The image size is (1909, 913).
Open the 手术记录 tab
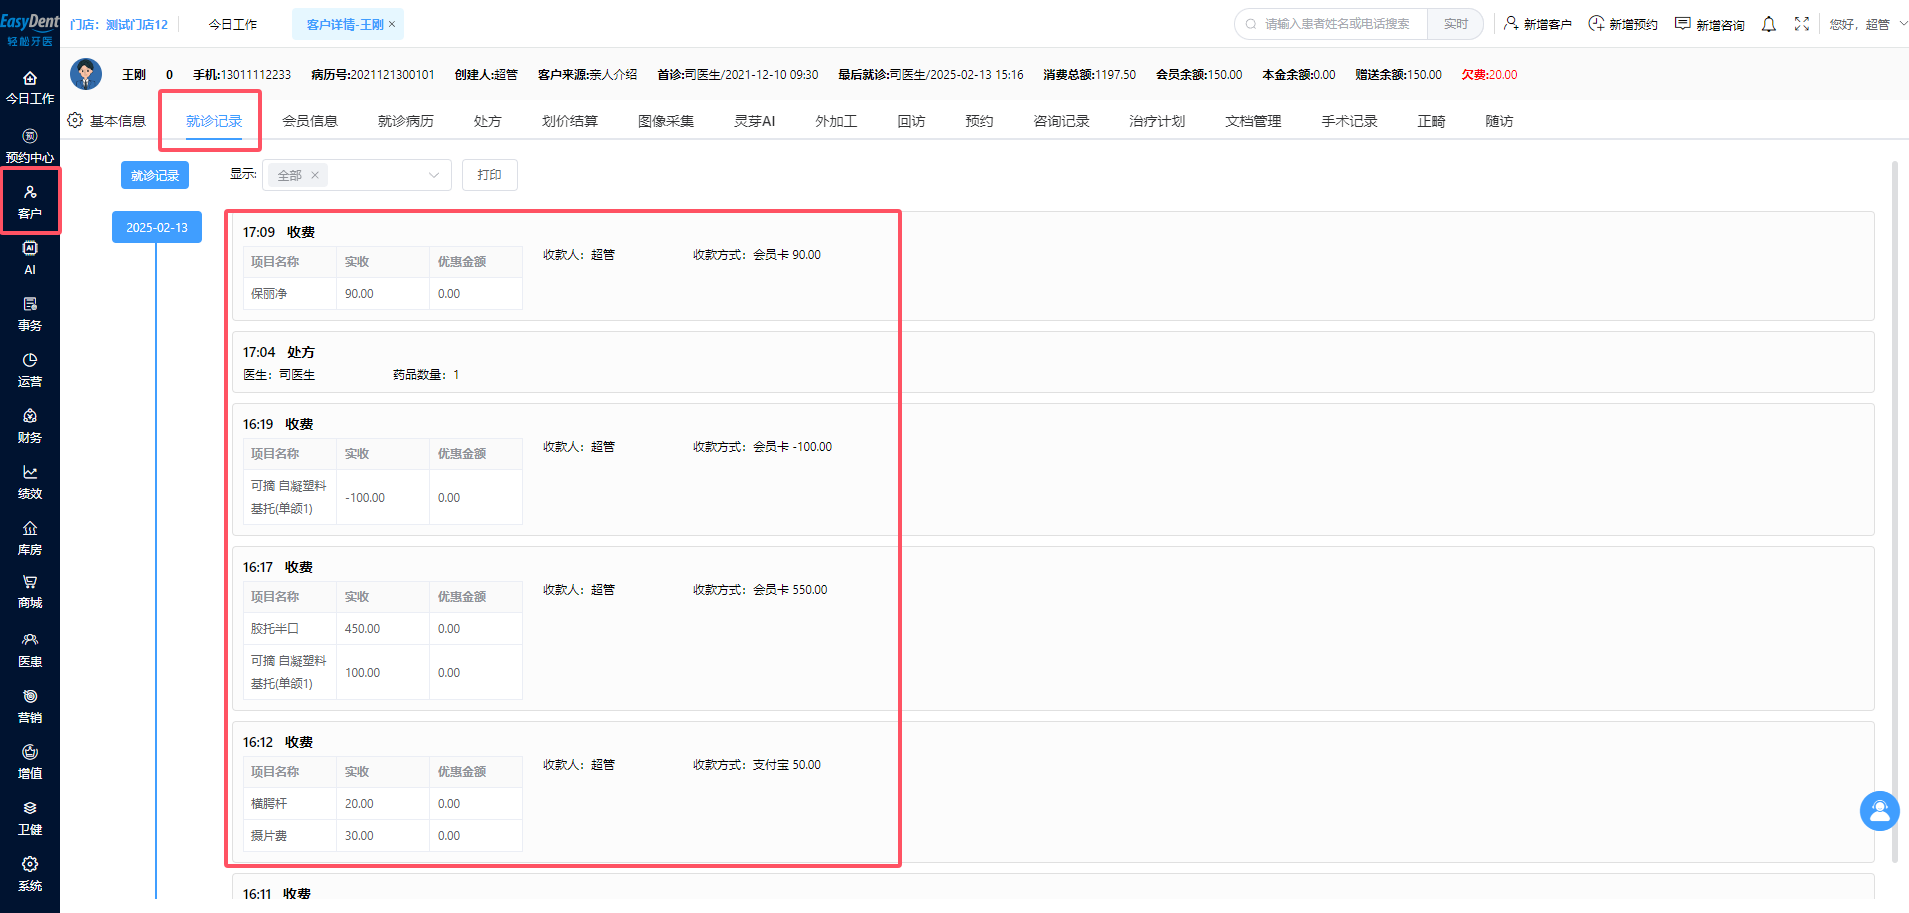pos(1349,121)
